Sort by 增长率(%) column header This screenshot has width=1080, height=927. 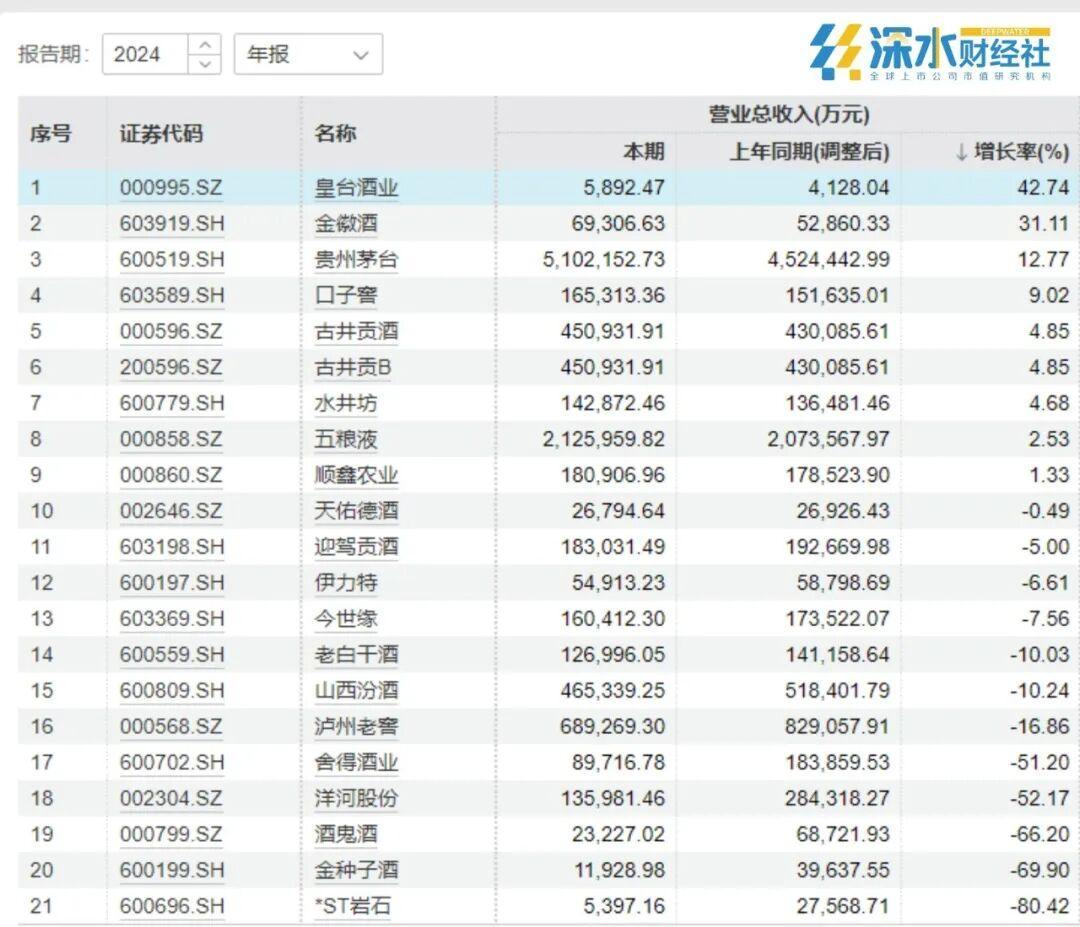[x=1011, y=152]
